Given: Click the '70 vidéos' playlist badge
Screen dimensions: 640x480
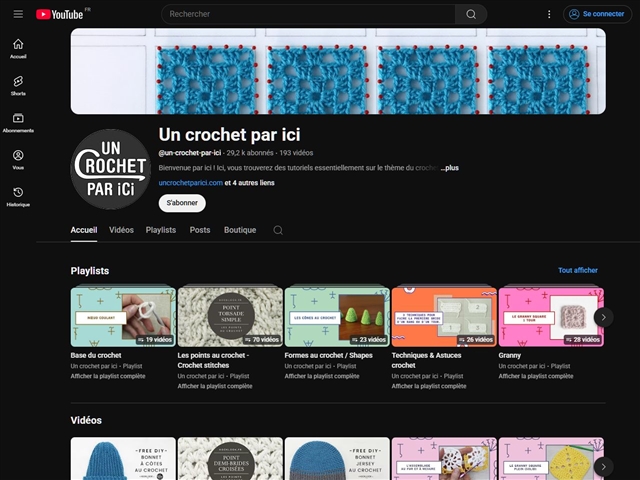Looking at the screenshot, I should [262, 340].
